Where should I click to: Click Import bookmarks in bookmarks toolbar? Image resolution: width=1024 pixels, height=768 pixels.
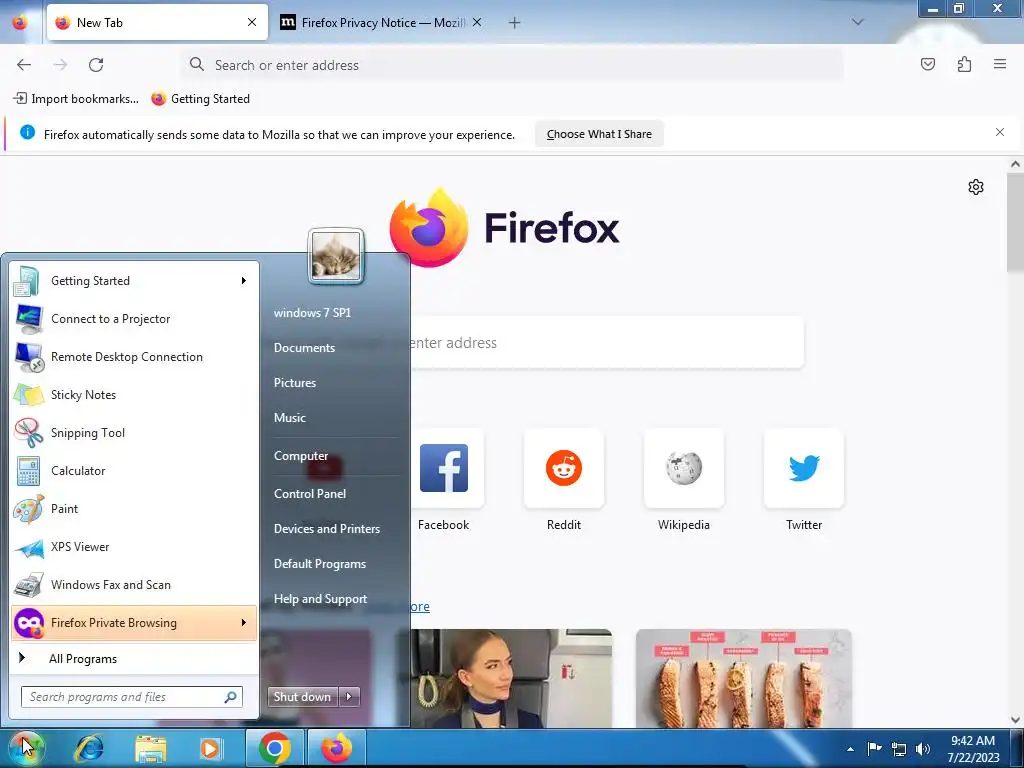(x=76, y=99)
